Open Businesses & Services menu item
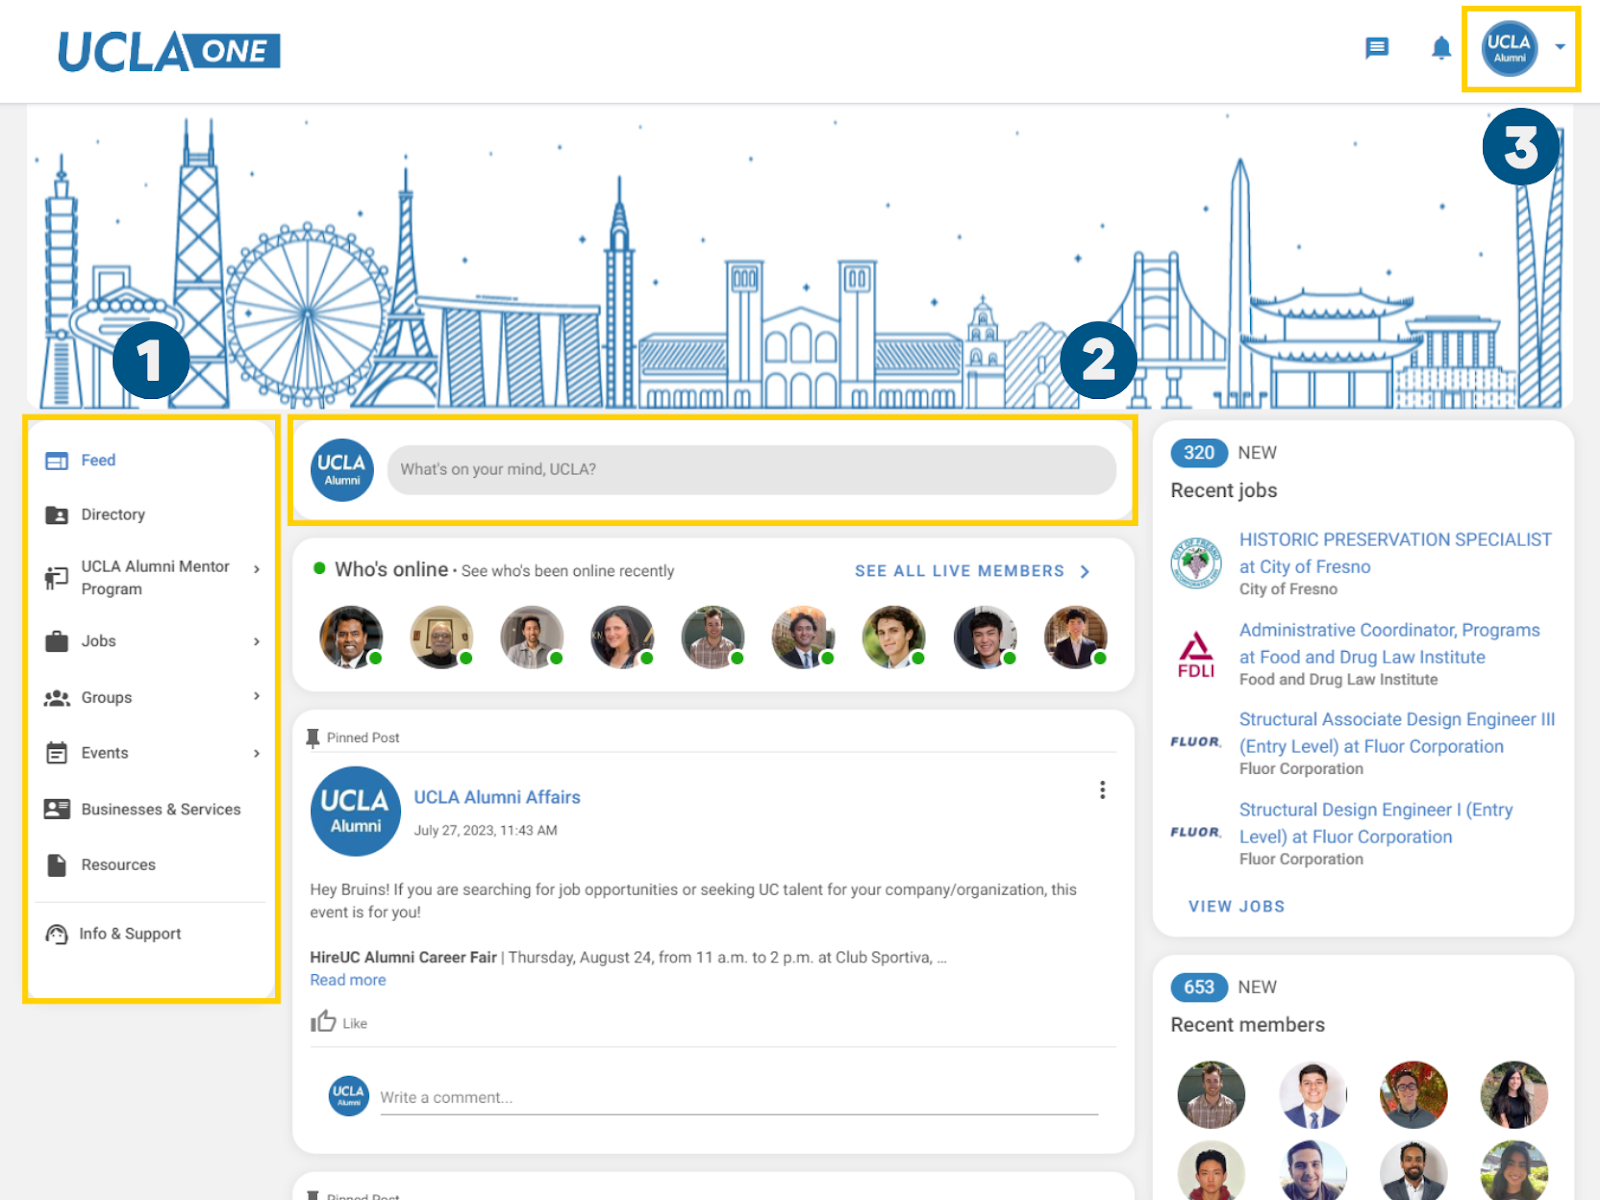1600x1200 pixels. (161, 810)
